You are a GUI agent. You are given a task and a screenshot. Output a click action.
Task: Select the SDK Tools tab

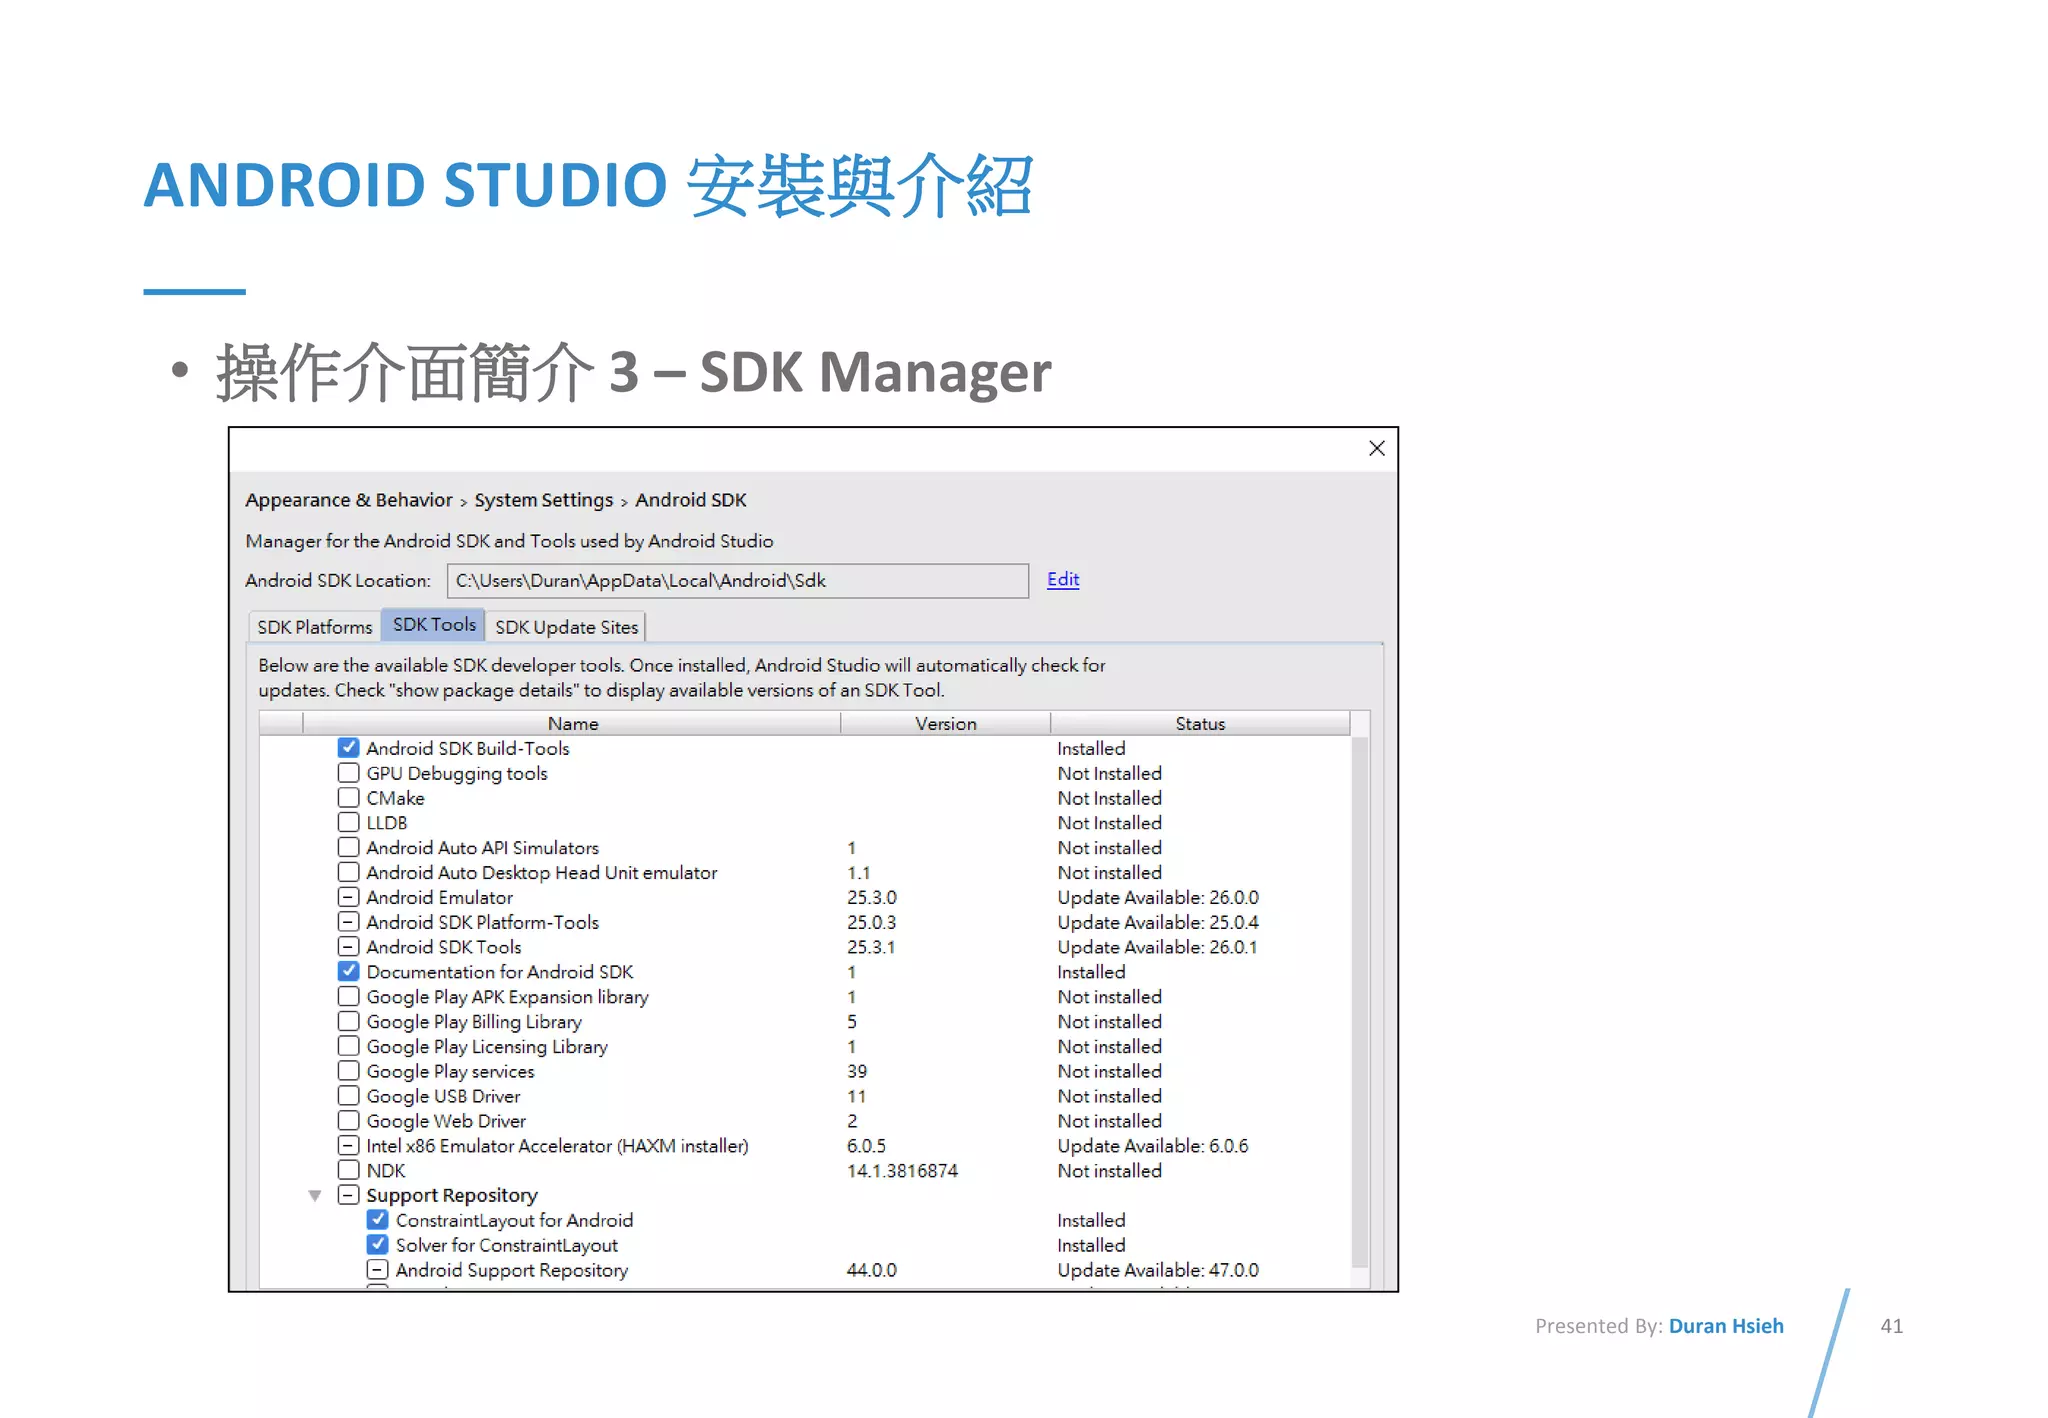pos(434,625)
